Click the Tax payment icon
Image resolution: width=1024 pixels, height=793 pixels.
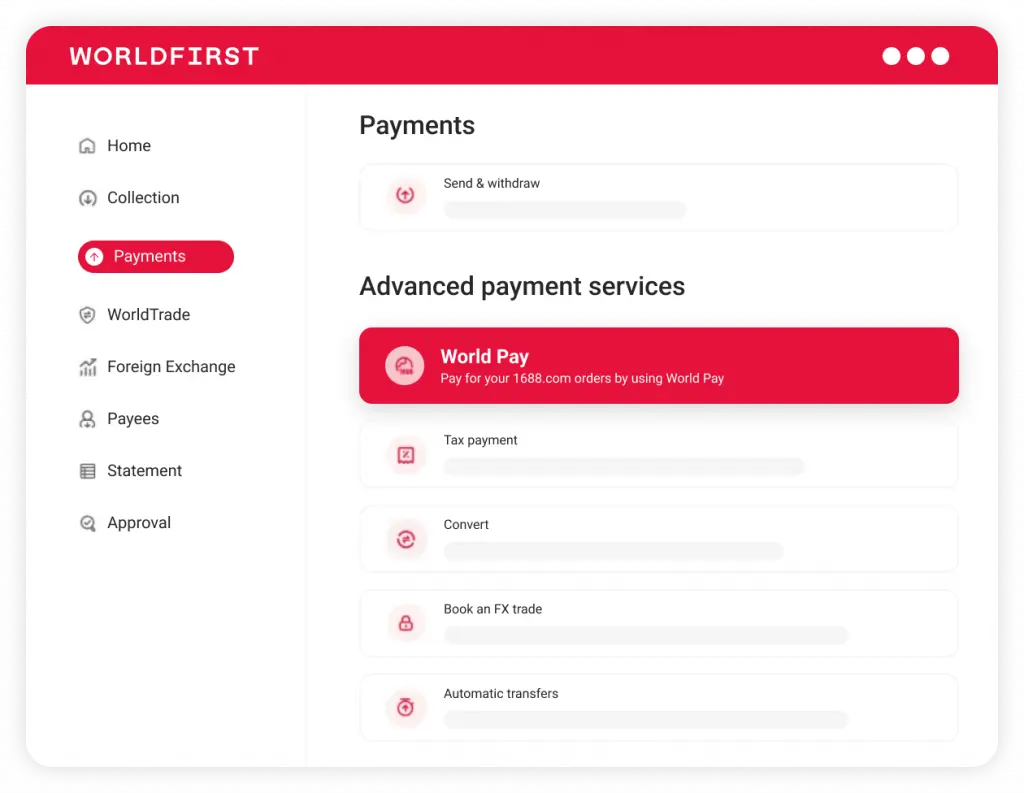405,455
